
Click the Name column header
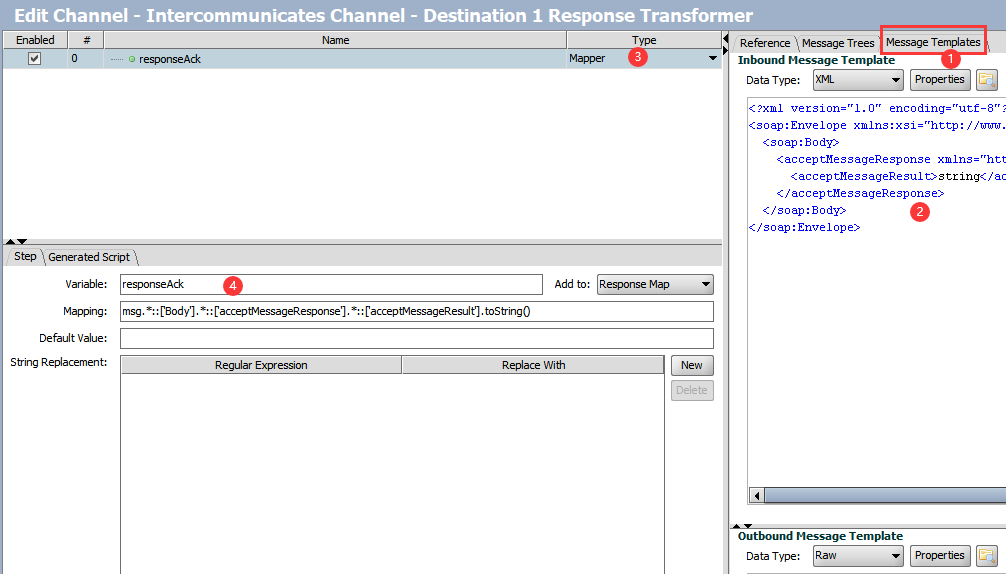point(336,40)
